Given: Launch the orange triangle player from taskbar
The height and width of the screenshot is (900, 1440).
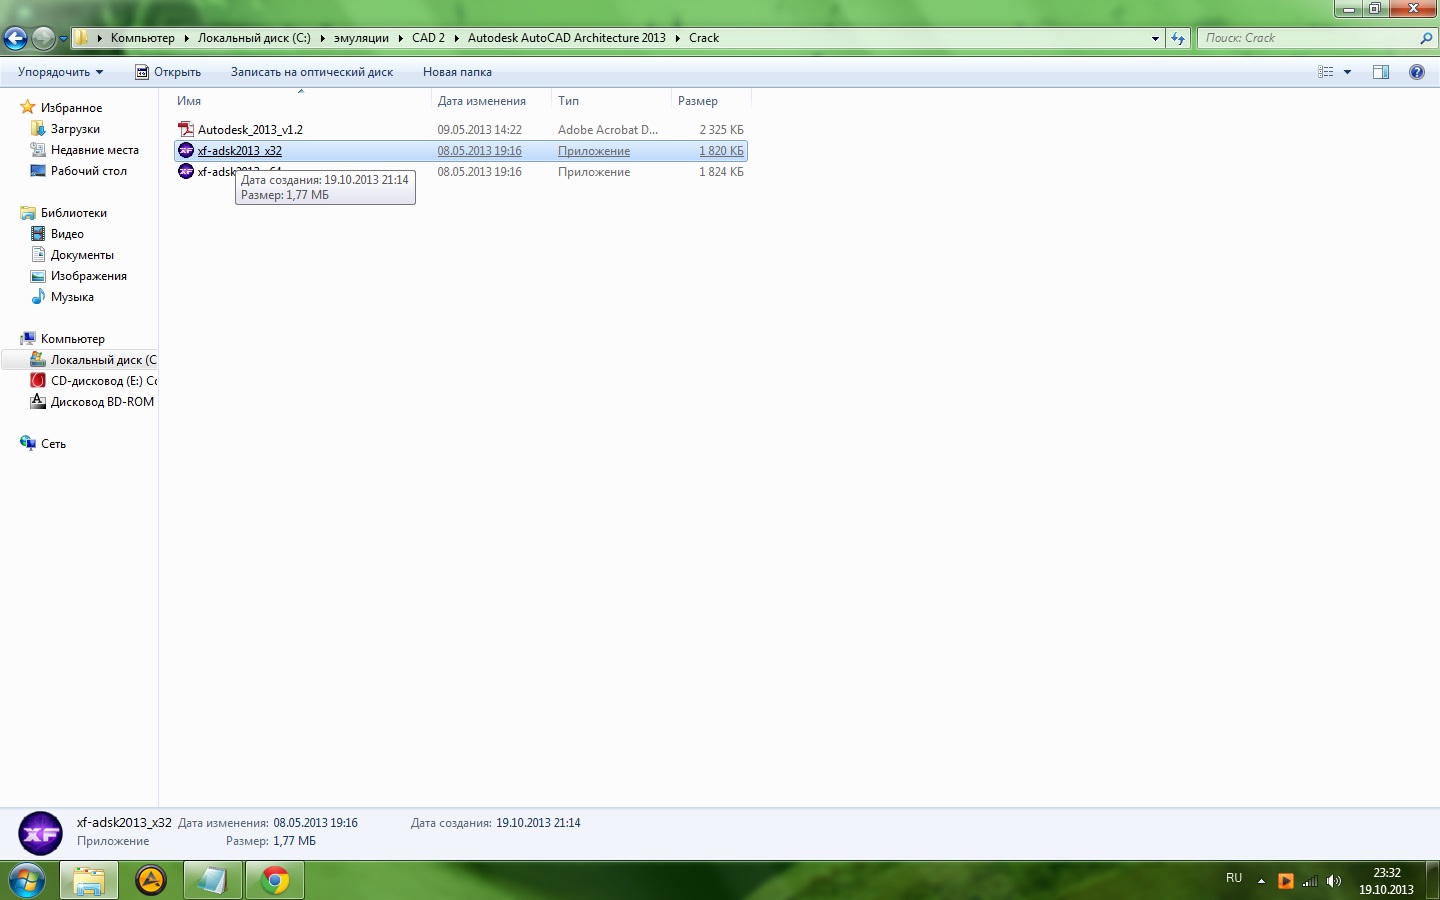Looking at the screenshot, I should 151,881.
